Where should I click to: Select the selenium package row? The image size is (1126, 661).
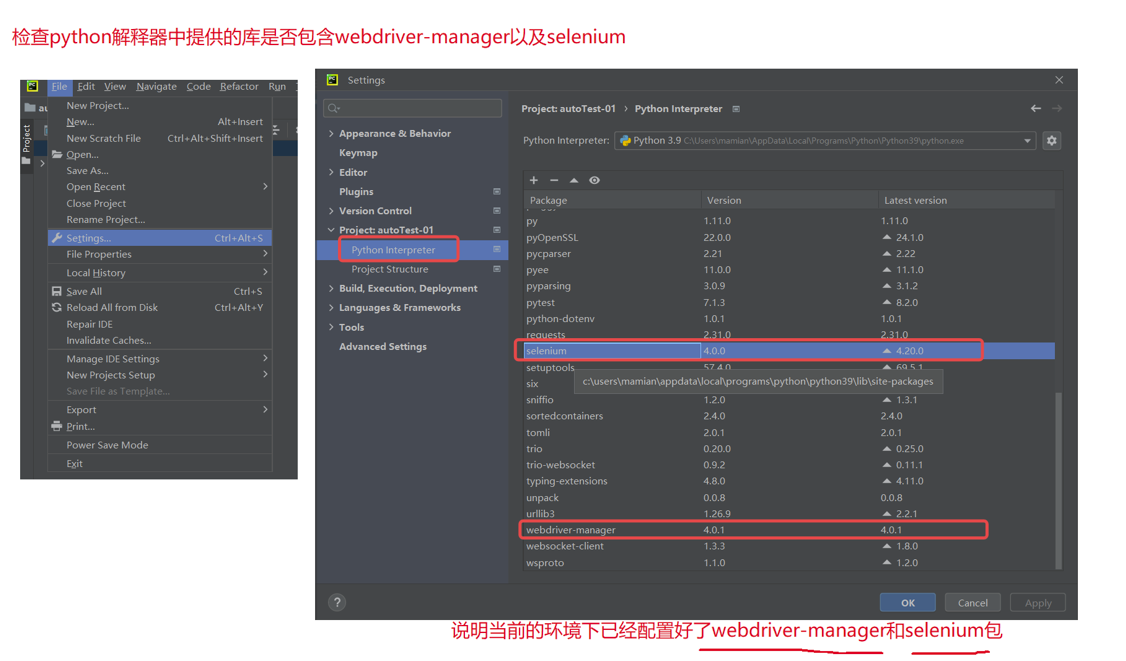(789, 351)
